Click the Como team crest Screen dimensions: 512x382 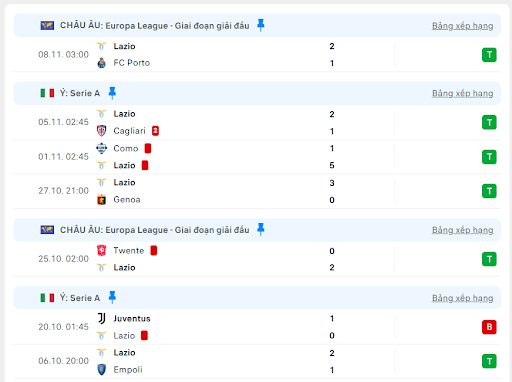[102, 148]
